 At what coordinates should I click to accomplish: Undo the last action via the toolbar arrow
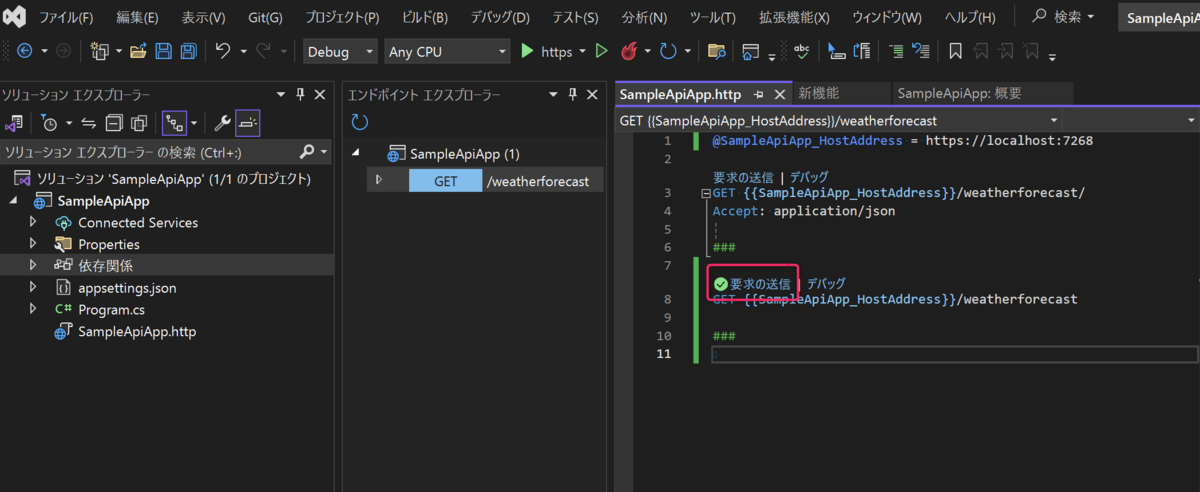coord(223,51)
